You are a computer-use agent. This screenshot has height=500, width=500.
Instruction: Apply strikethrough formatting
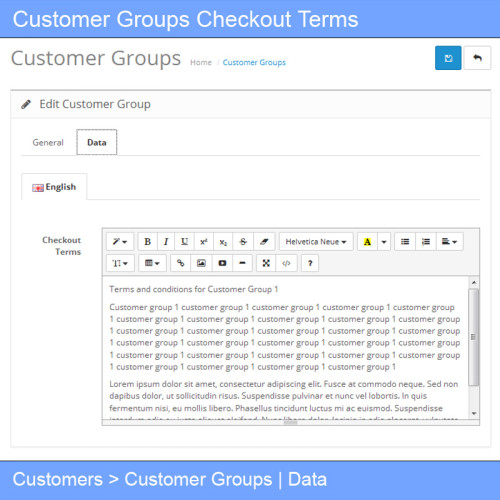coord(243,242)
